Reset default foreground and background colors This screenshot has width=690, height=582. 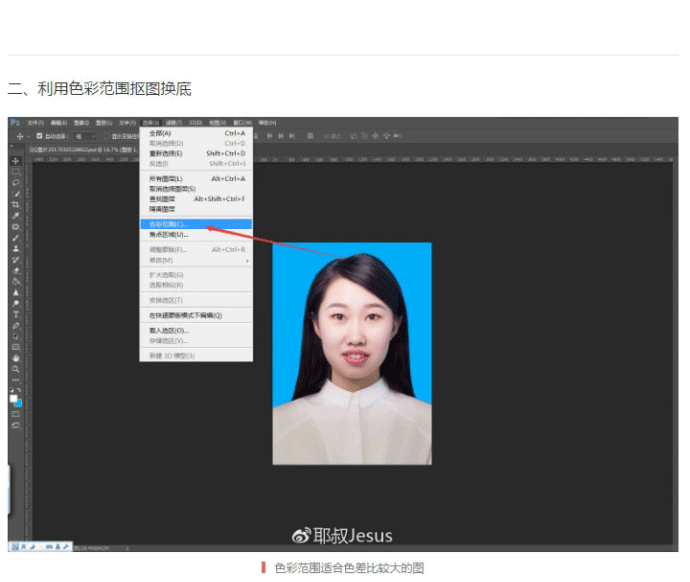pyautogui.click(x=12, y=390)
